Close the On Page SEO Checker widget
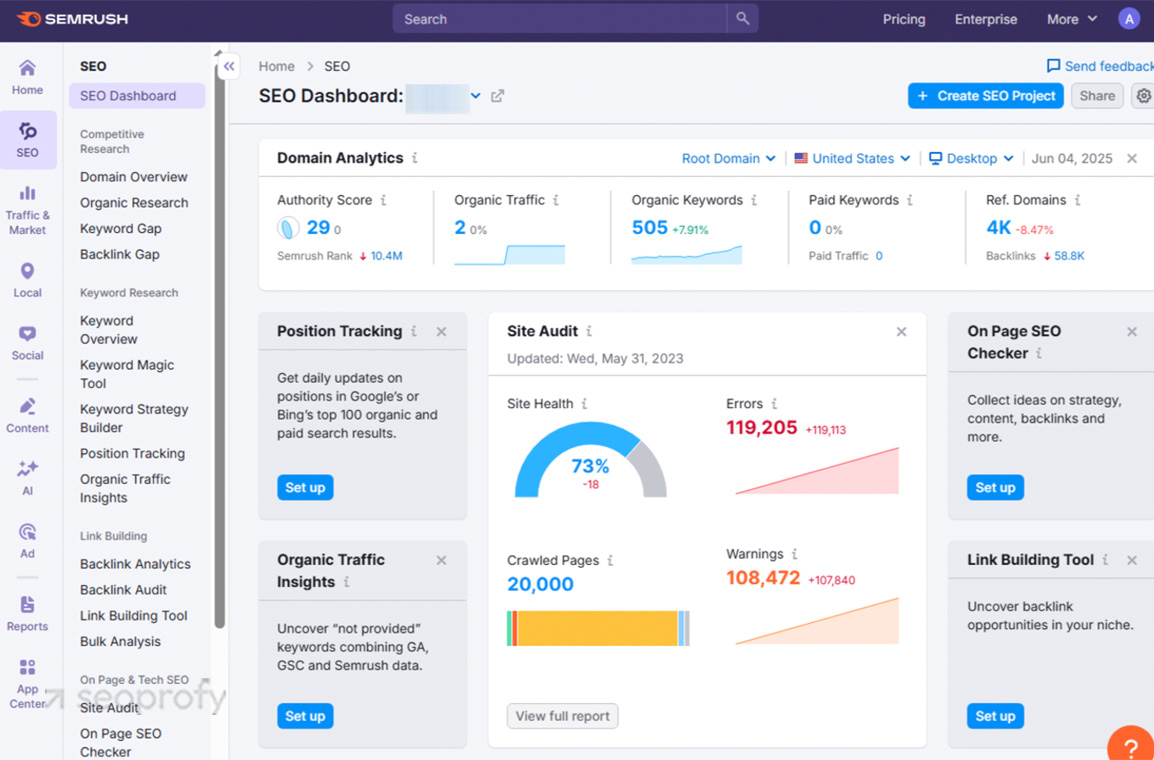Viewport: 1154px width, 760px height. tap(1132, 332)
